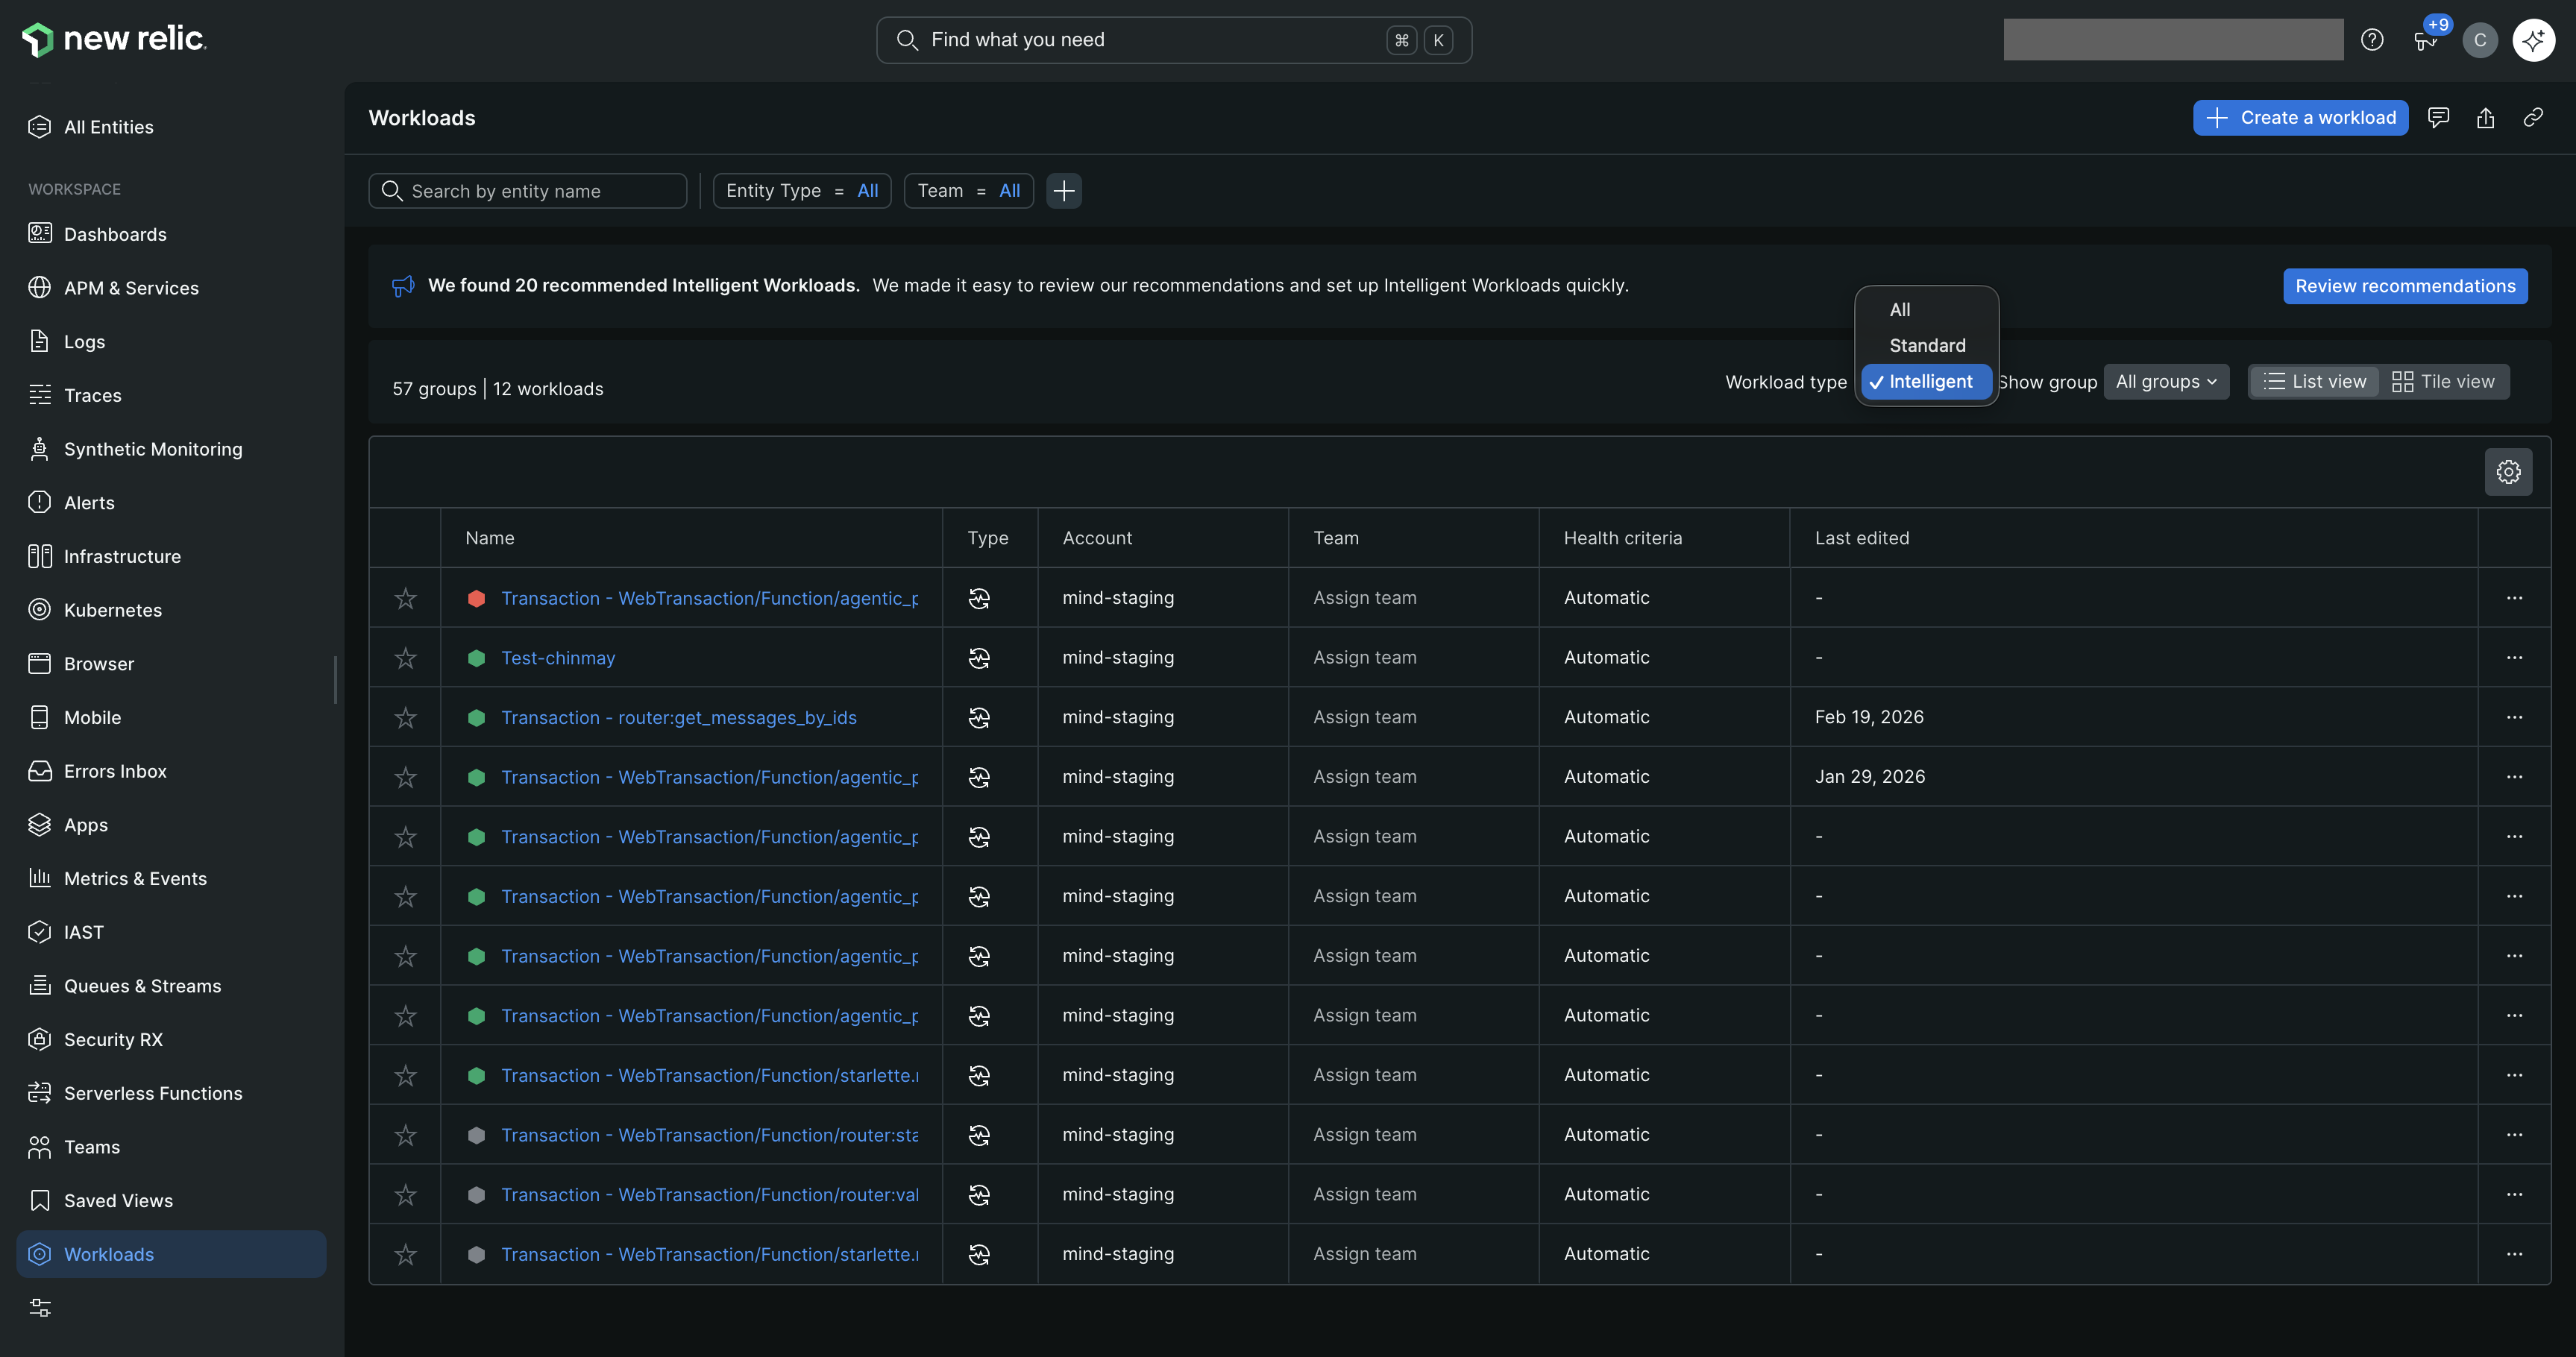Switch to Tile view
The image size is (2576, 1357).
pyautogui.click(x=2445, y=381)
